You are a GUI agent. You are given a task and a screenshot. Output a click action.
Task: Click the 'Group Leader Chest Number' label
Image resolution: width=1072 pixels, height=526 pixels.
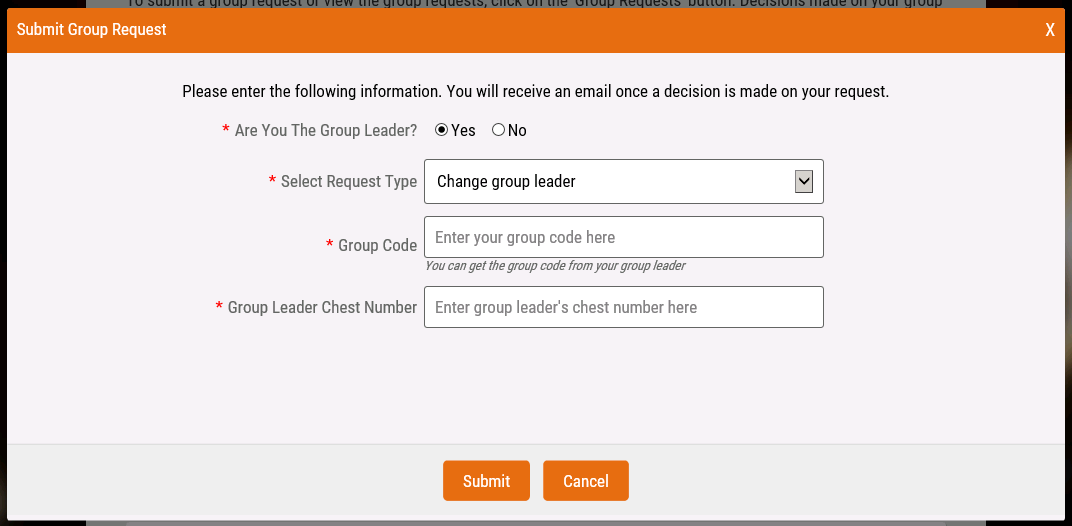[x=322, y=307]
